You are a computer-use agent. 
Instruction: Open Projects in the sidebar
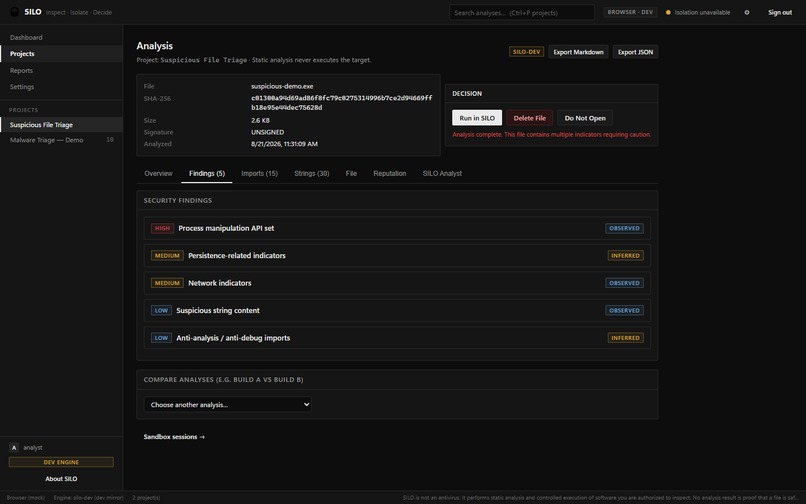click(x=61, y=53)
